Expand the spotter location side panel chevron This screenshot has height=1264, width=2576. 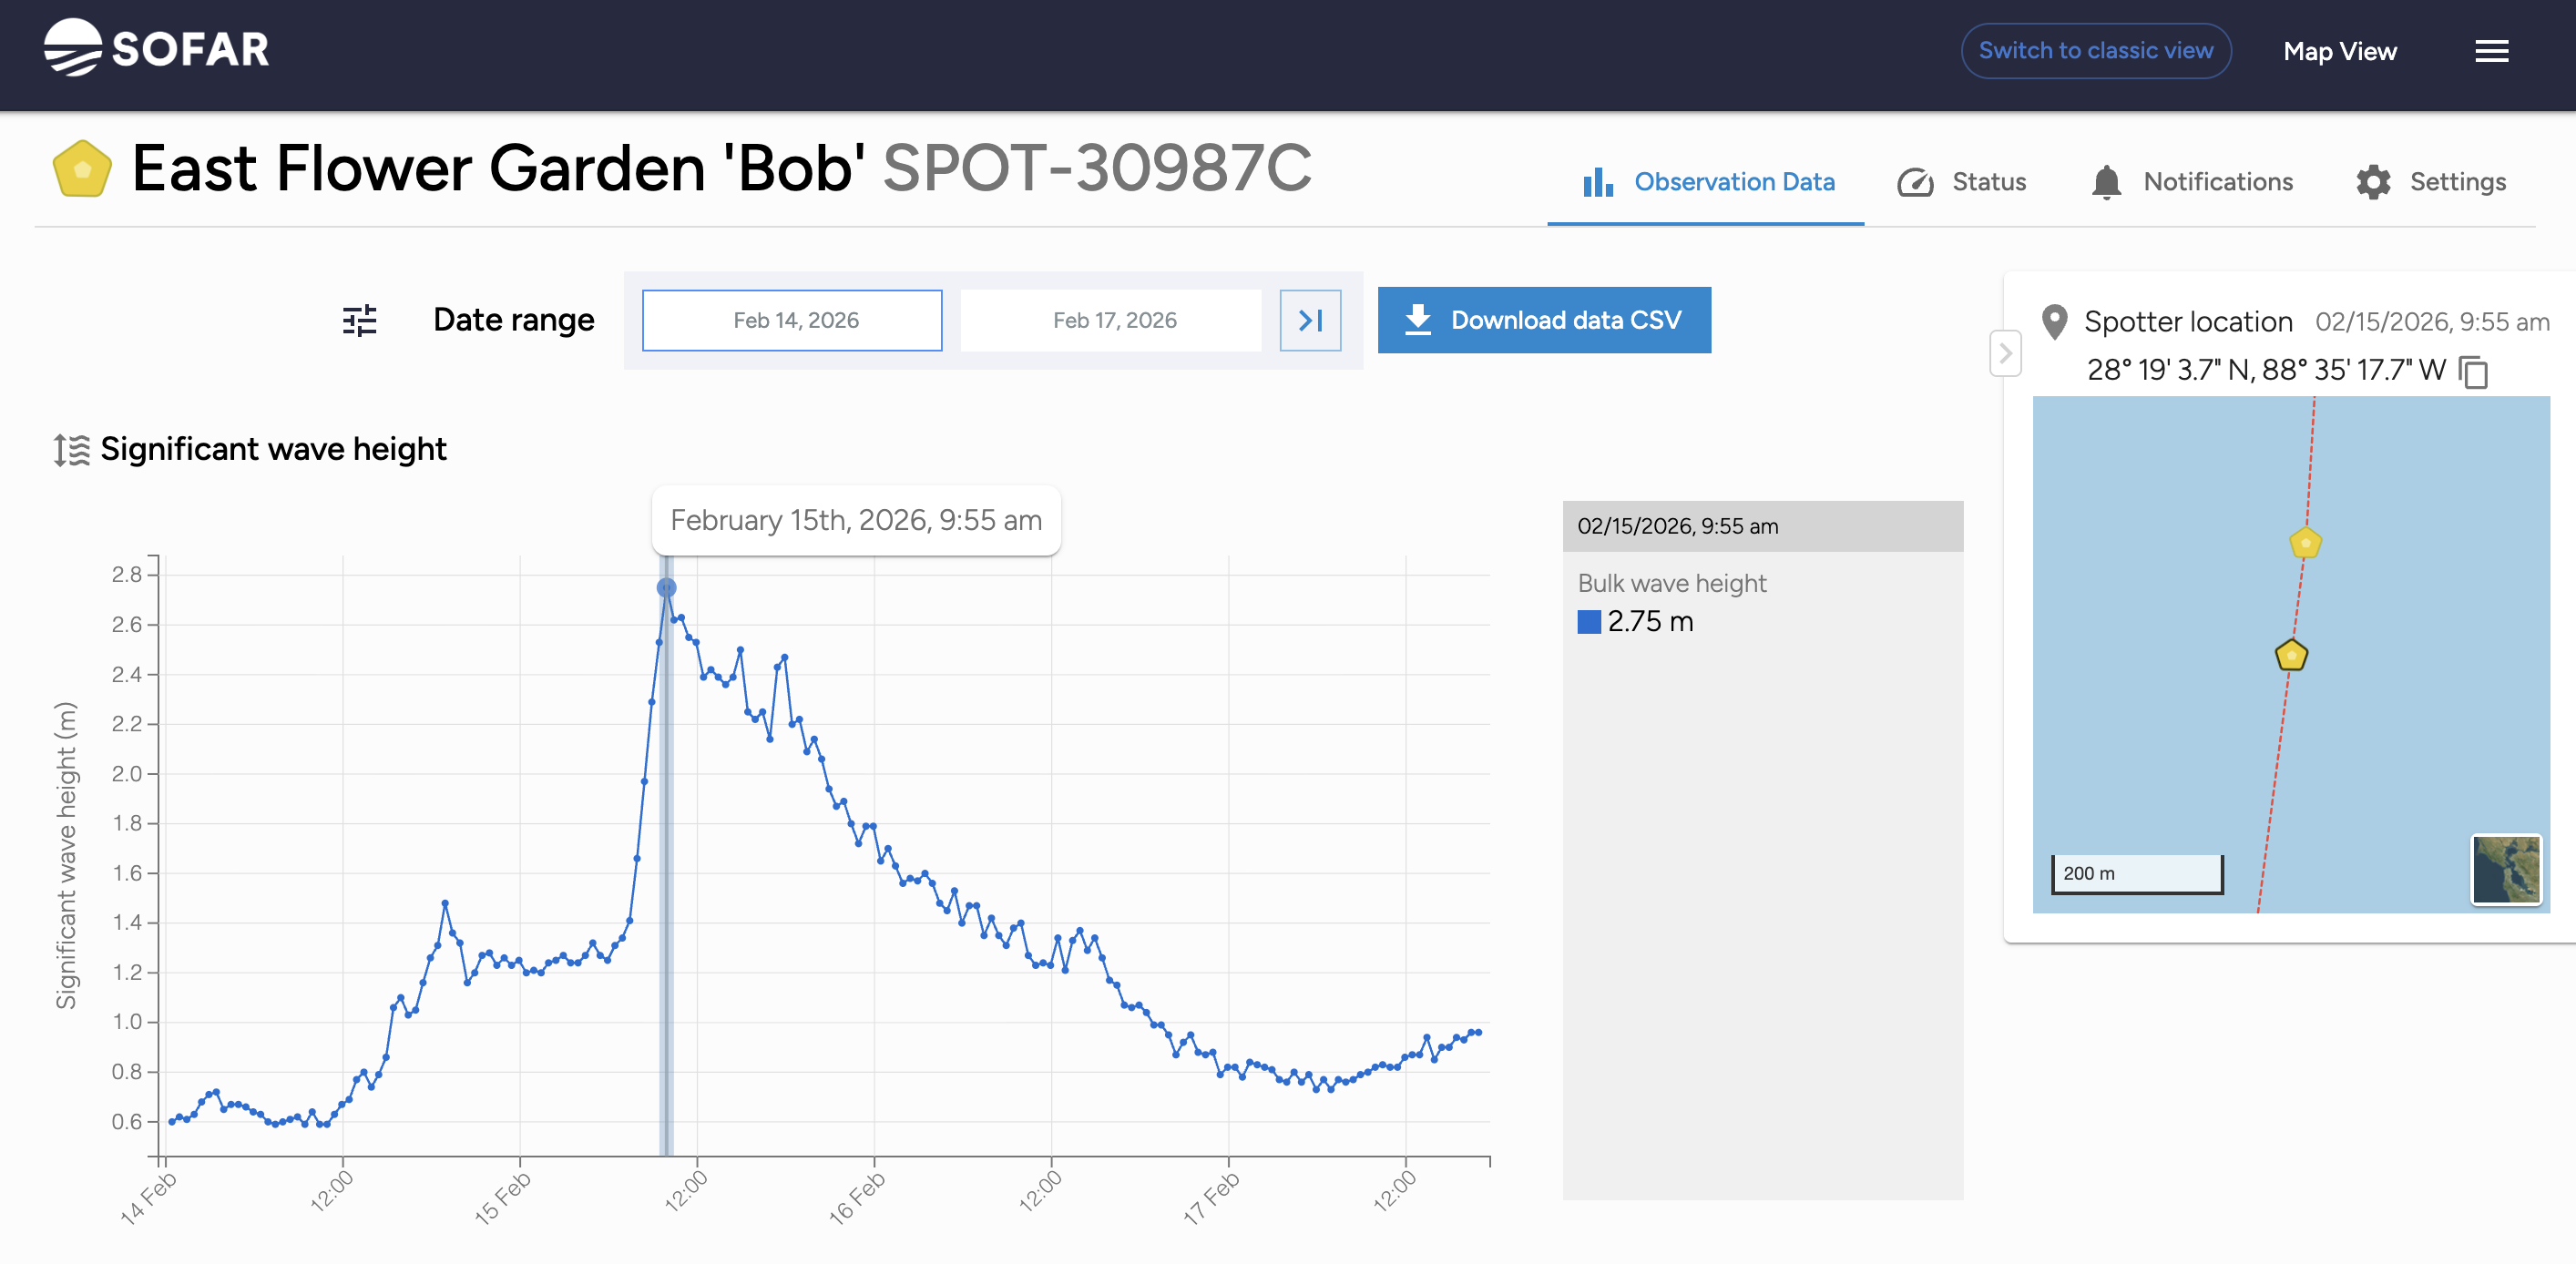point(2005,354)
